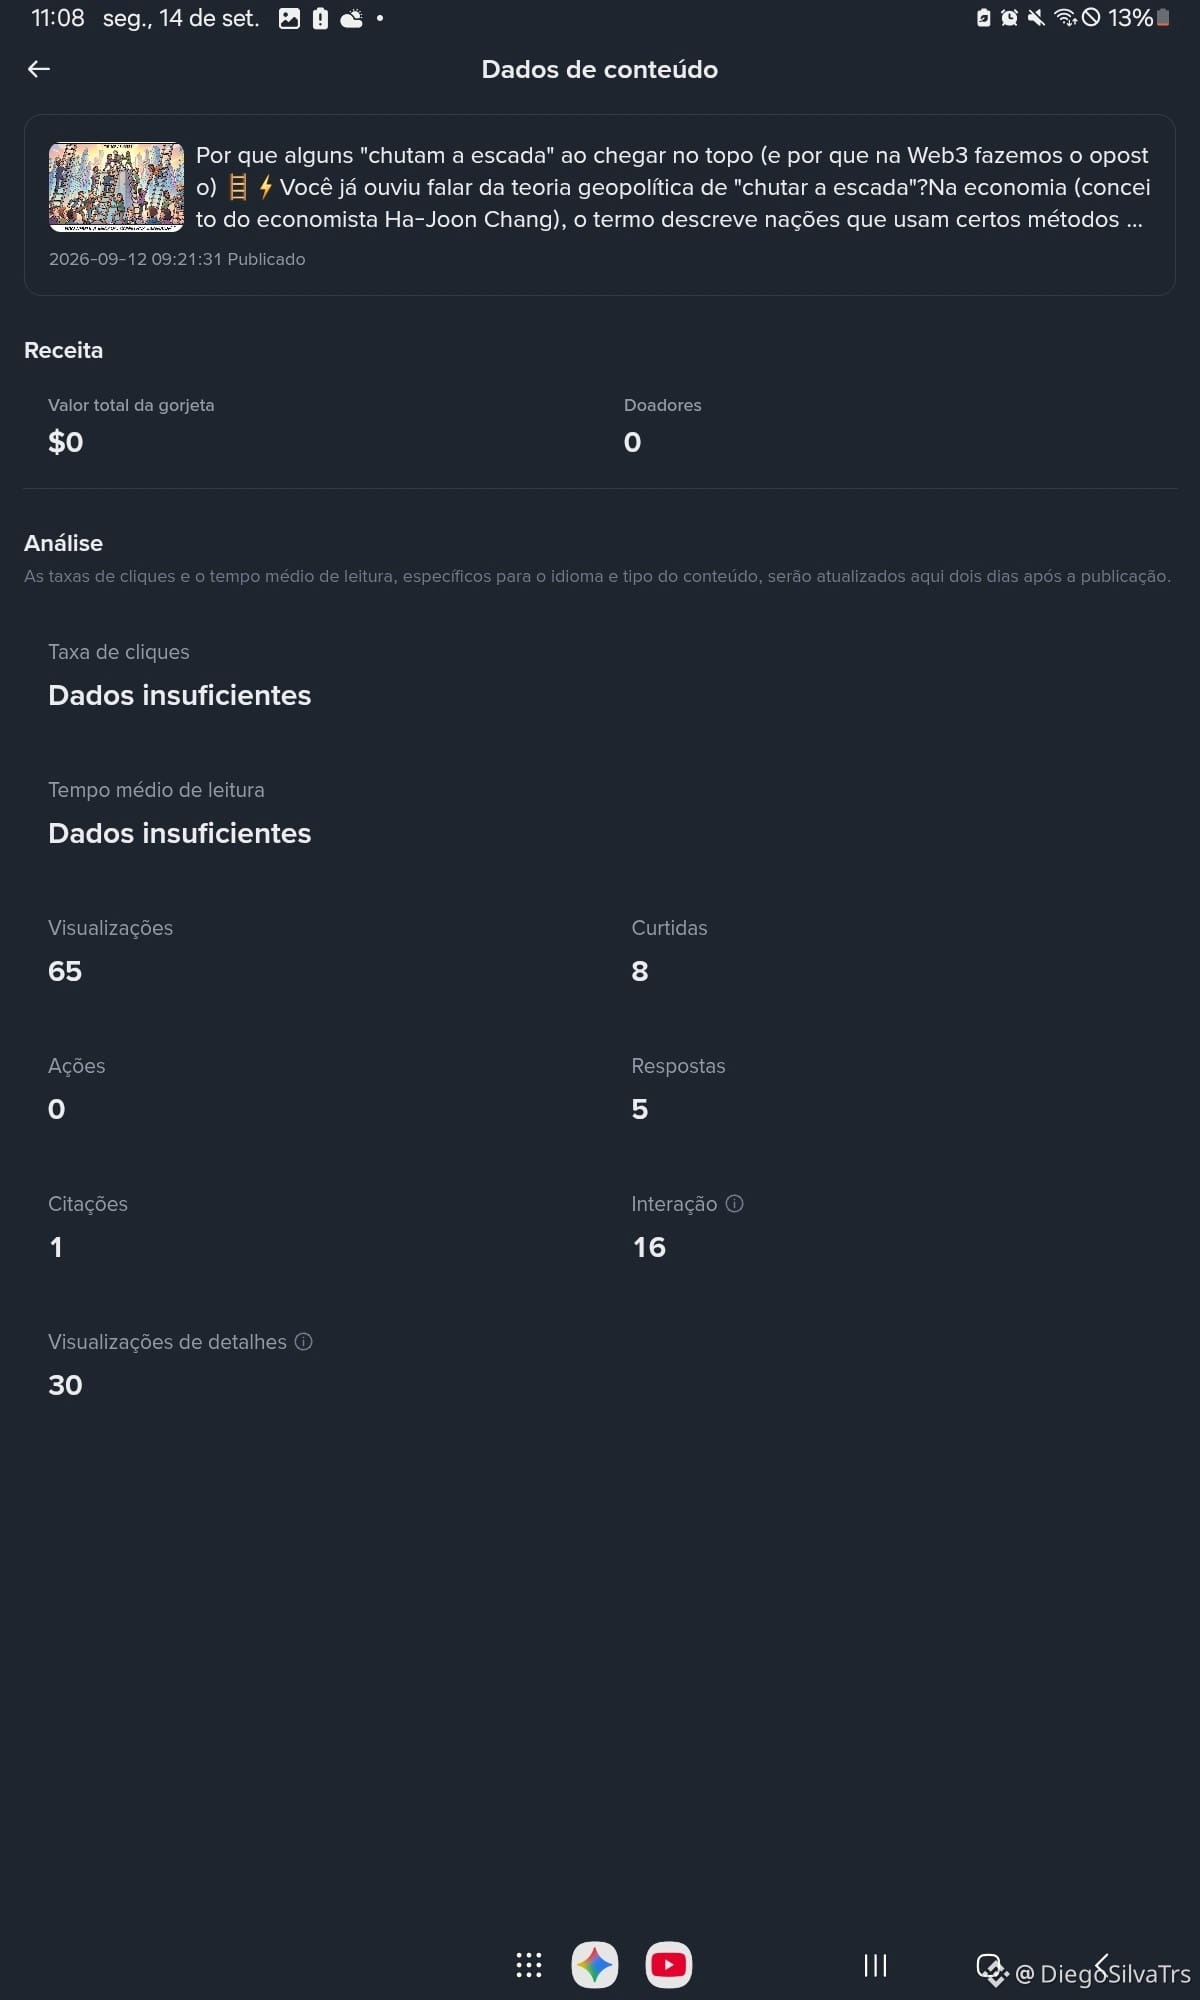Tap the Doadores count
Screen dimensions: 1200x2000
(633, 442)
